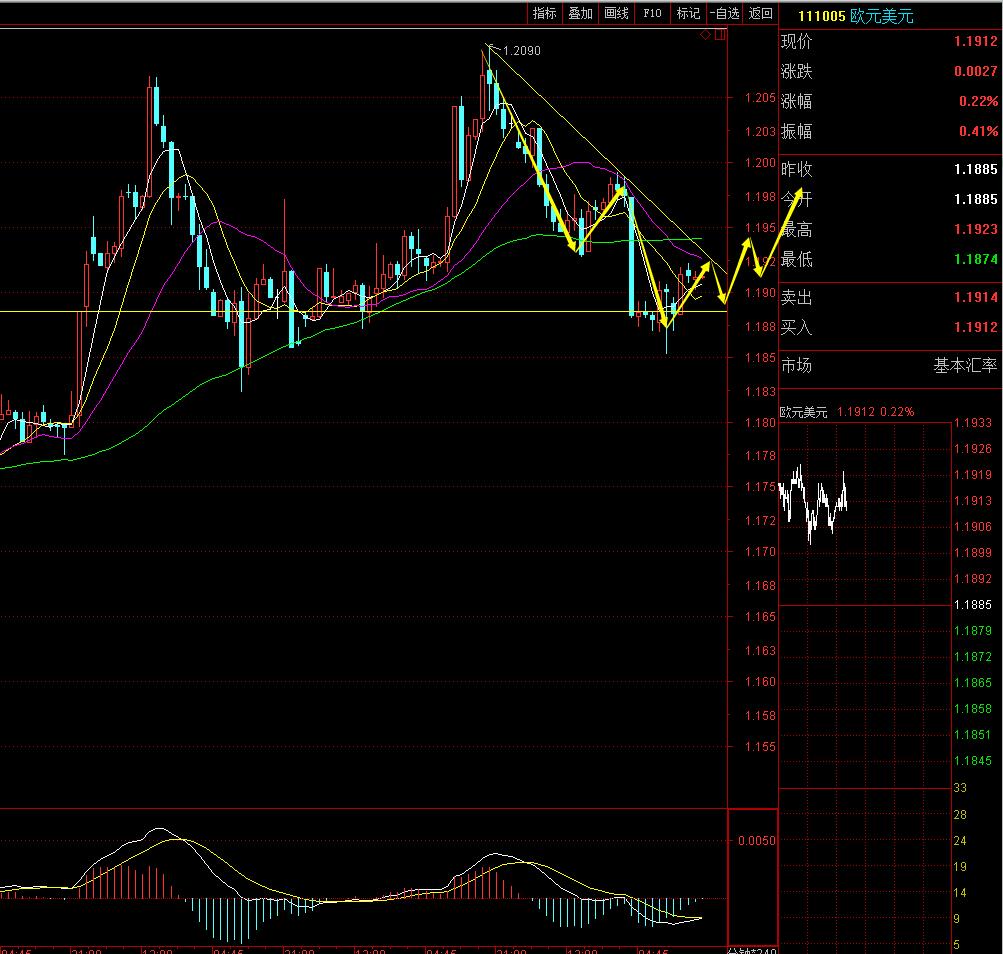1003x954 pixels.
Task: Click the 返回 back button
Action: [761, 13]
